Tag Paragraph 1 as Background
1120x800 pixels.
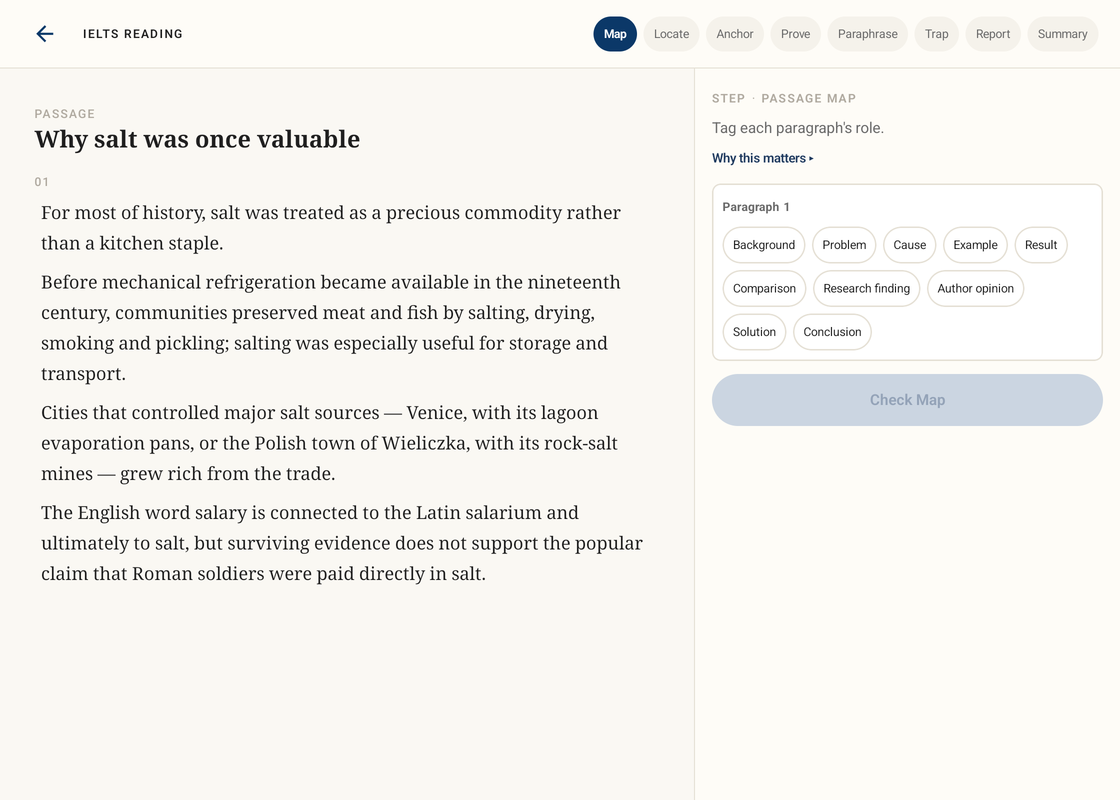(764, 245)
